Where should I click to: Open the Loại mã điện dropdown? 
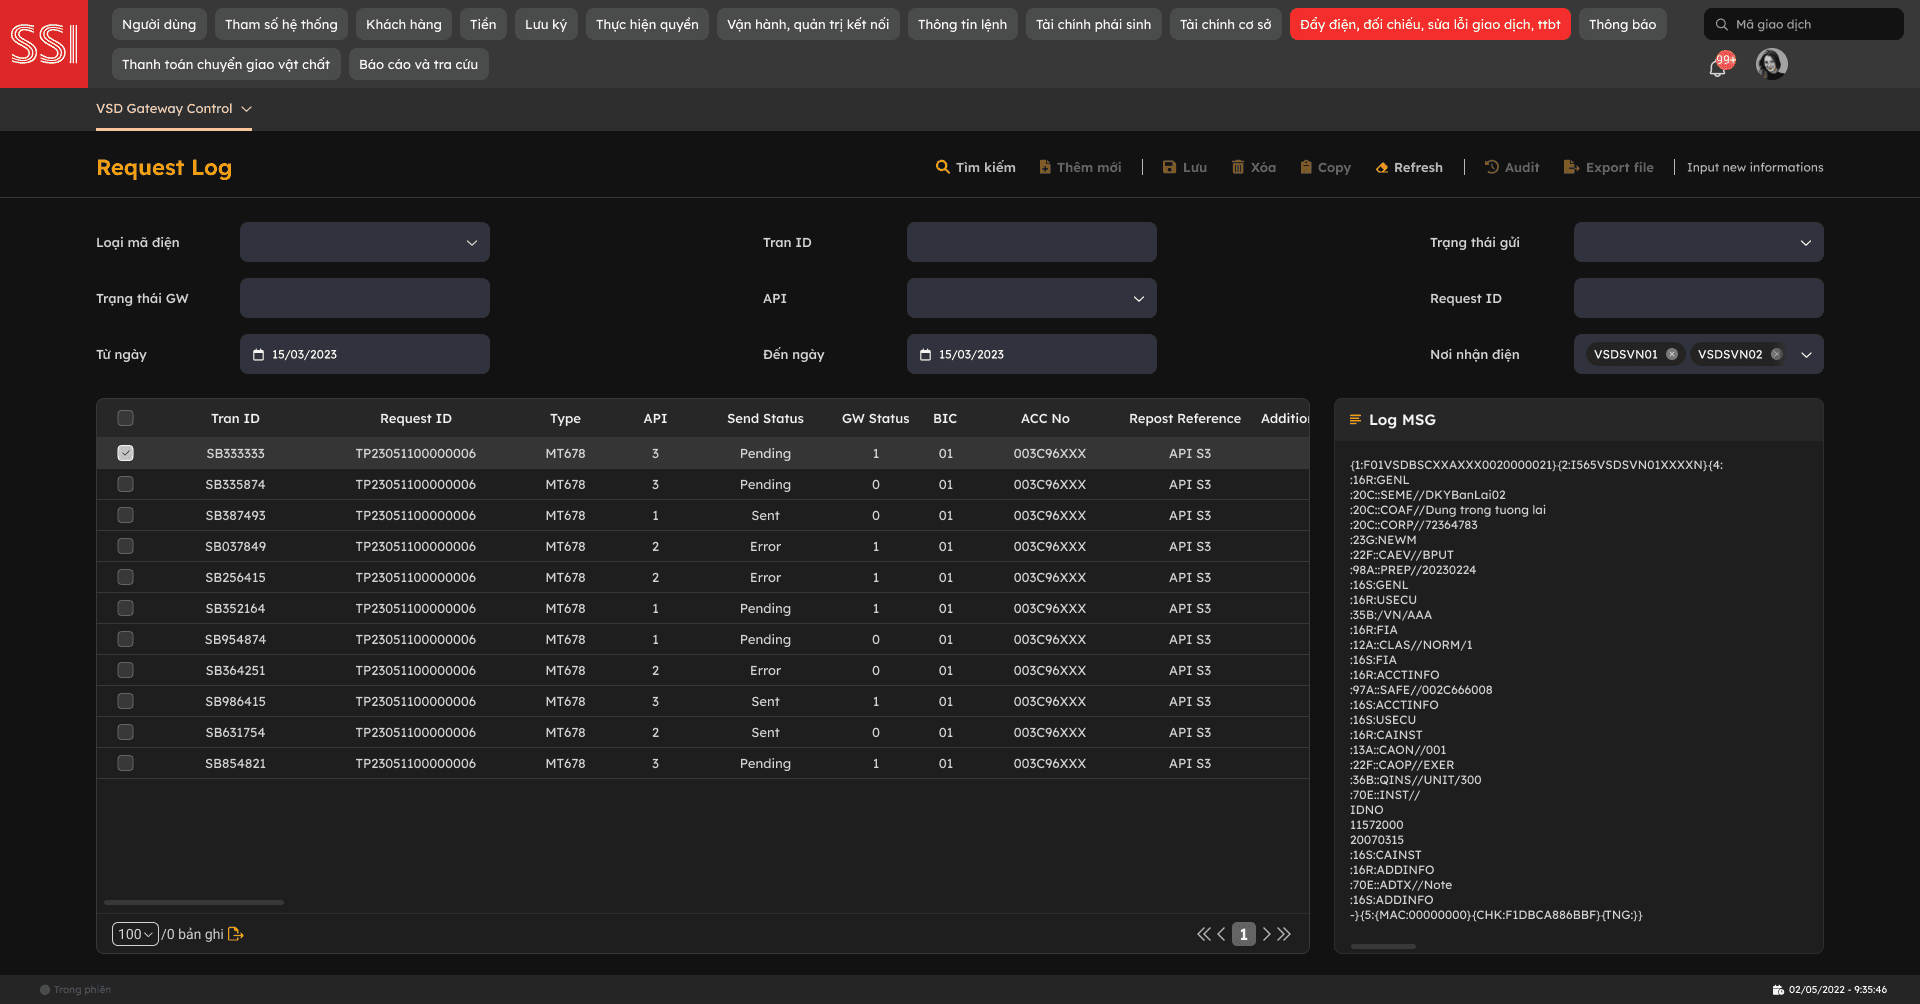point(365,242)
